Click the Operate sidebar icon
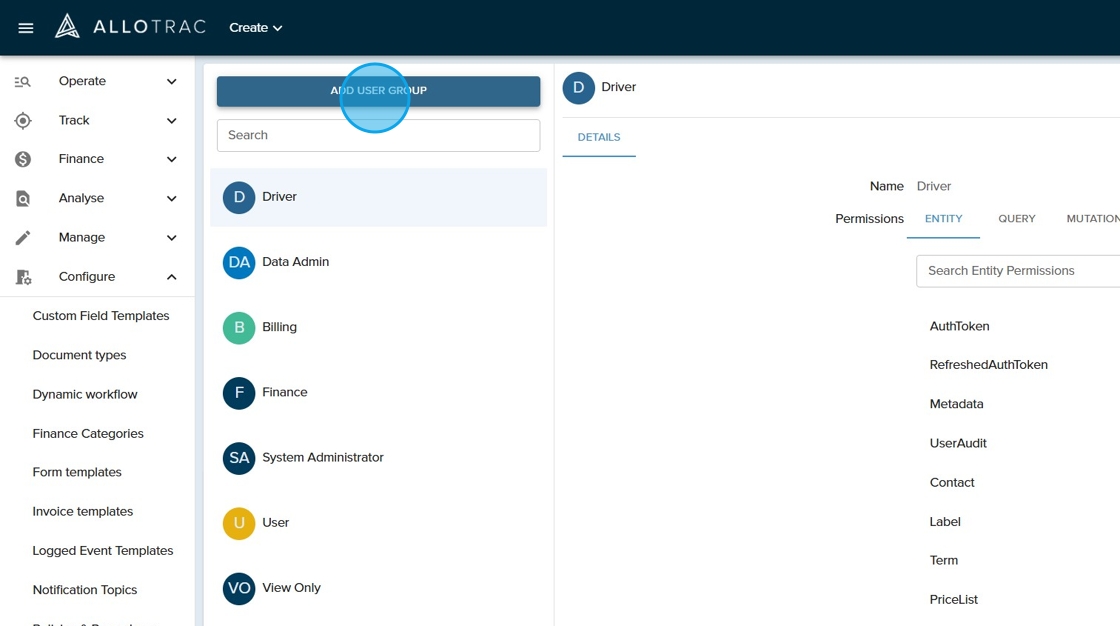This screenshot has height=626, width=1120. coord(23,82)
